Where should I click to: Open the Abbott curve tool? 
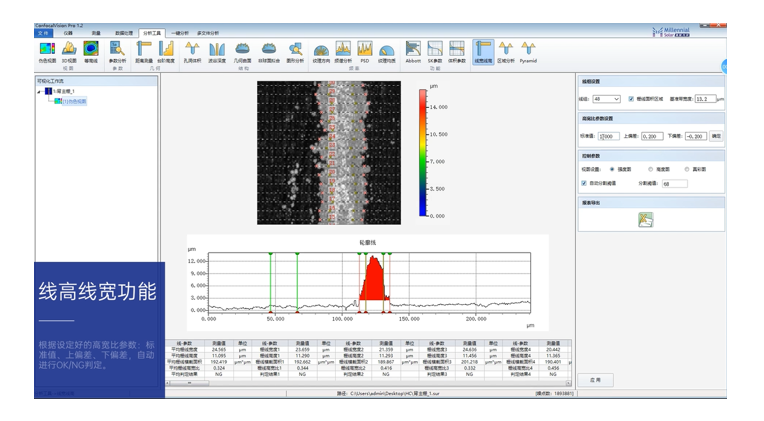click(x=413, y=50)
